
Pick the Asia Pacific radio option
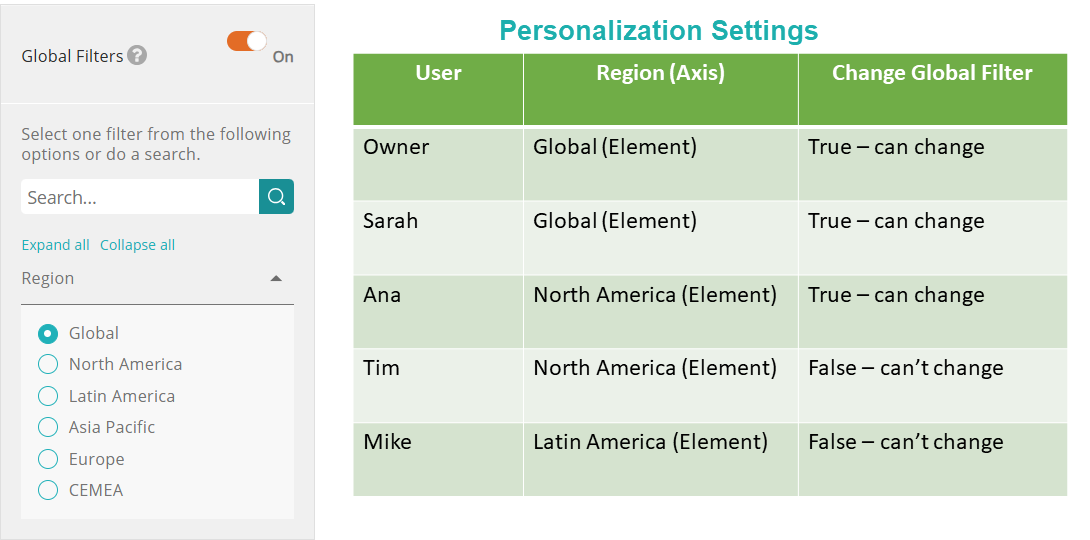47,427
